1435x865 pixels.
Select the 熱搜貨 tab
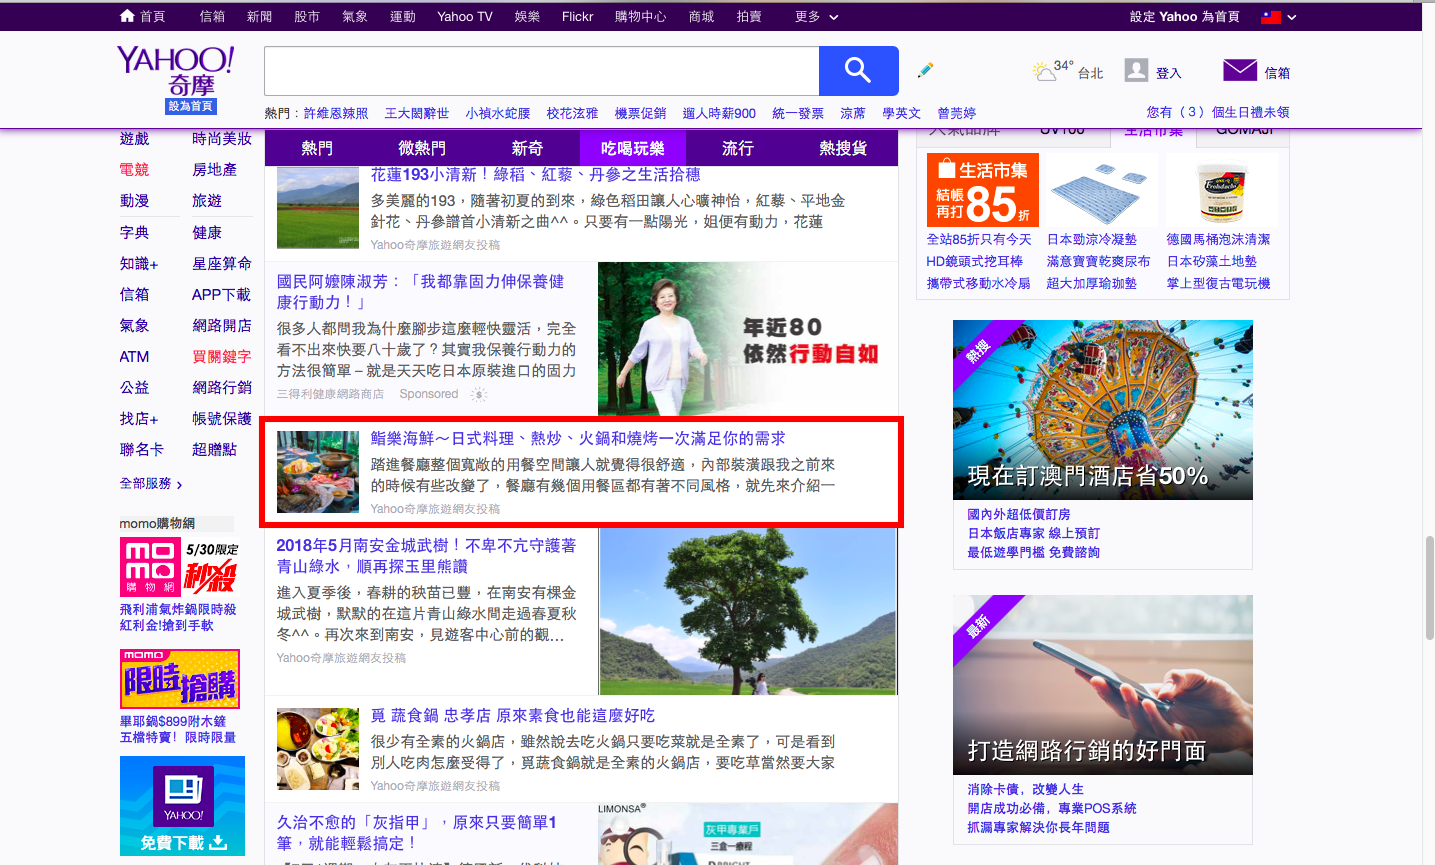843,148
